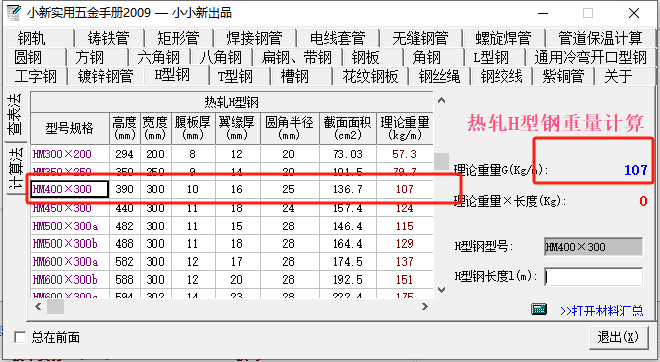Switch to the 计算法 side tab
The height and width of the screenshot is (362, 660).
(16, 168)
